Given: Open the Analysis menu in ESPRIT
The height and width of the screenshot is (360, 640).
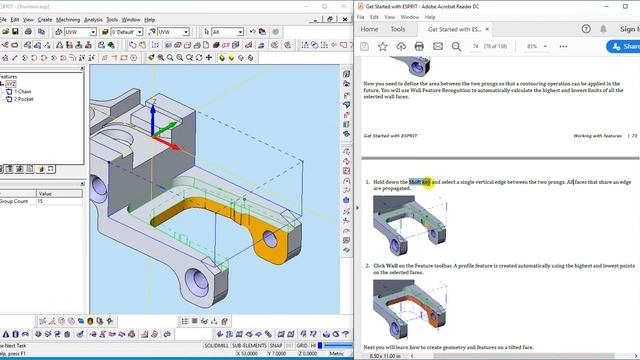Looking at the screenshot, I should tap(93, 20).
